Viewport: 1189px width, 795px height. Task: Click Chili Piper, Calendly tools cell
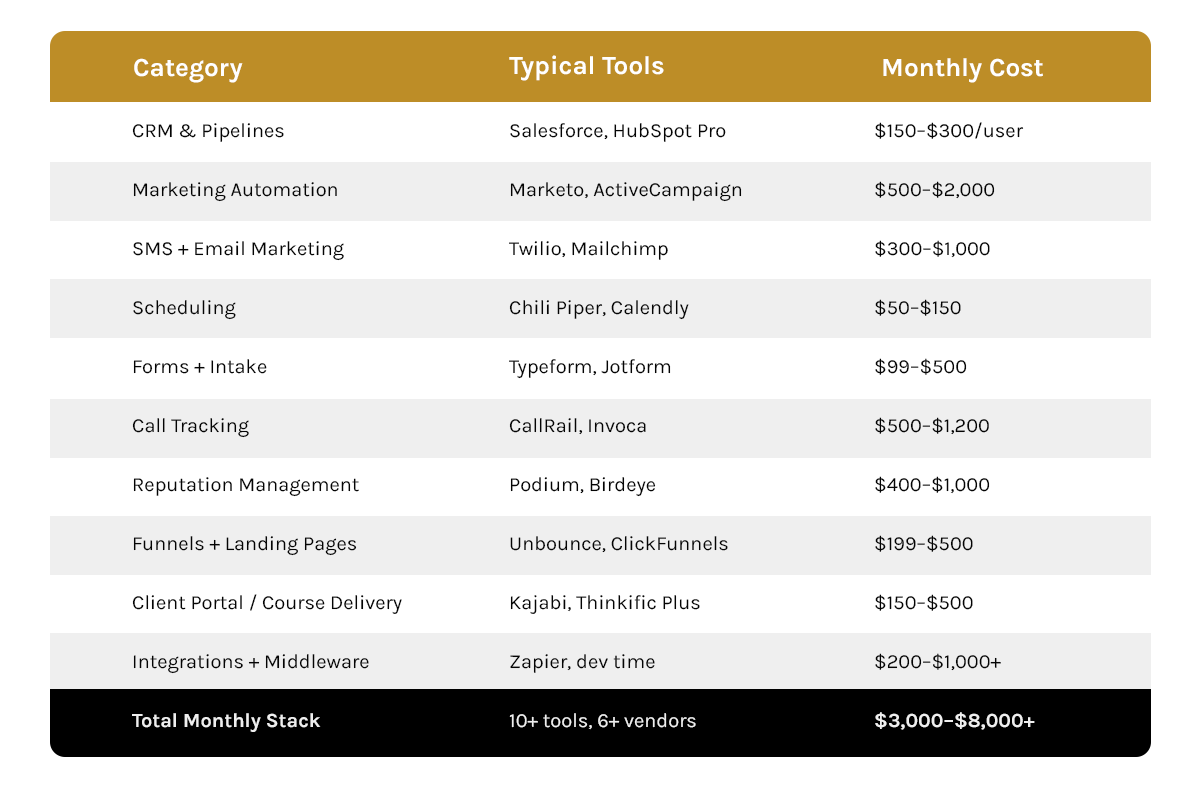coord(599,308)
